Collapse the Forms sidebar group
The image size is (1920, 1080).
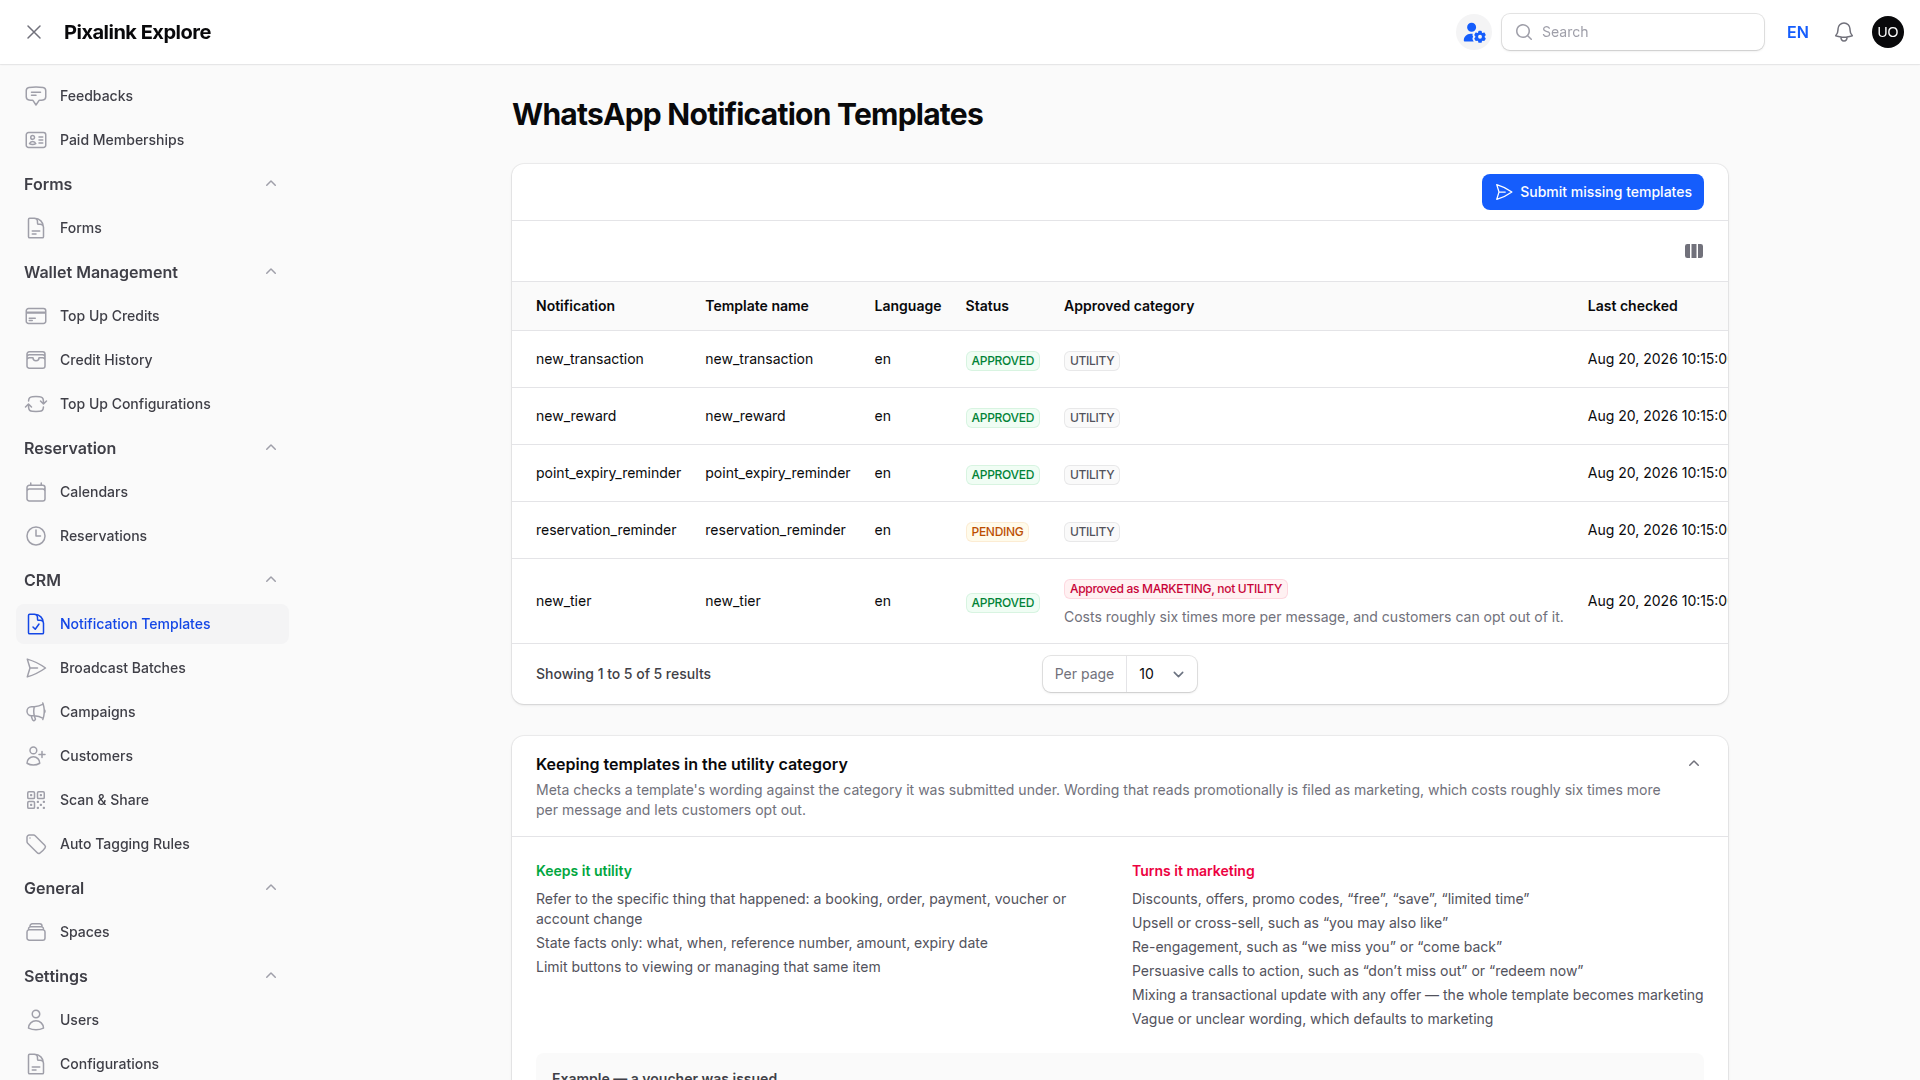click(x=271, y=184)
